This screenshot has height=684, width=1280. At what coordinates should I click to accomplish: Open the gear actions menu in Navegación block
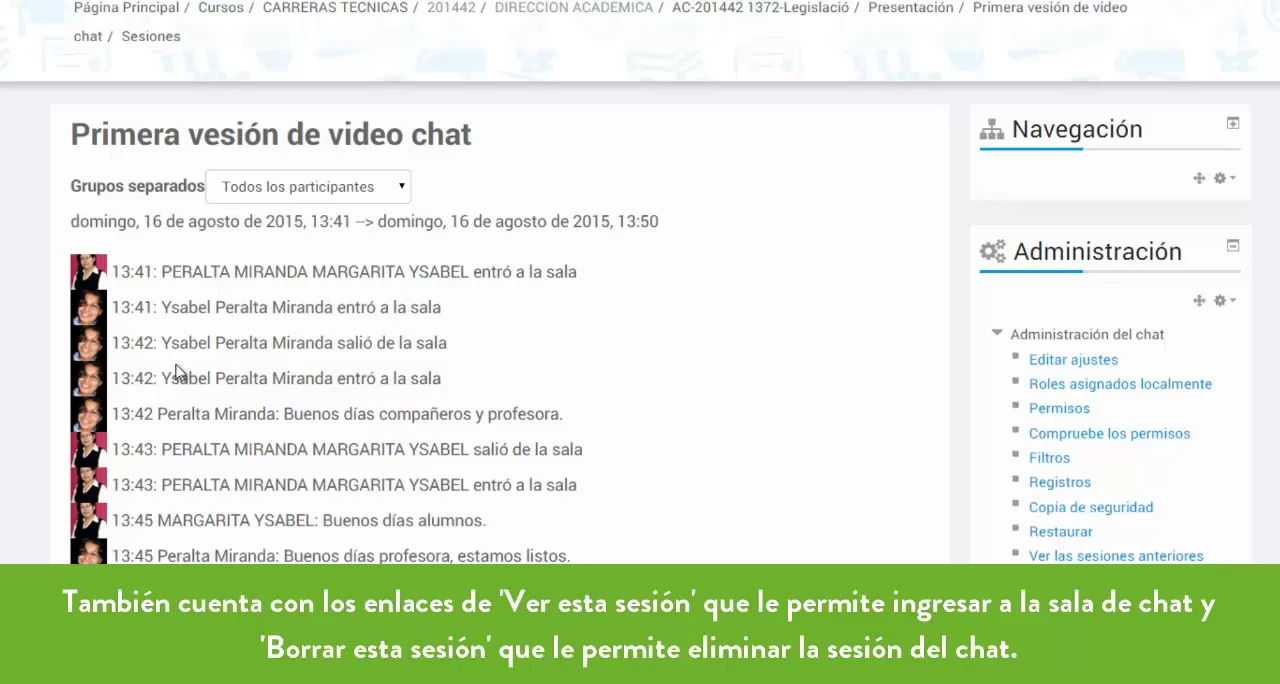click(1224, 178)
